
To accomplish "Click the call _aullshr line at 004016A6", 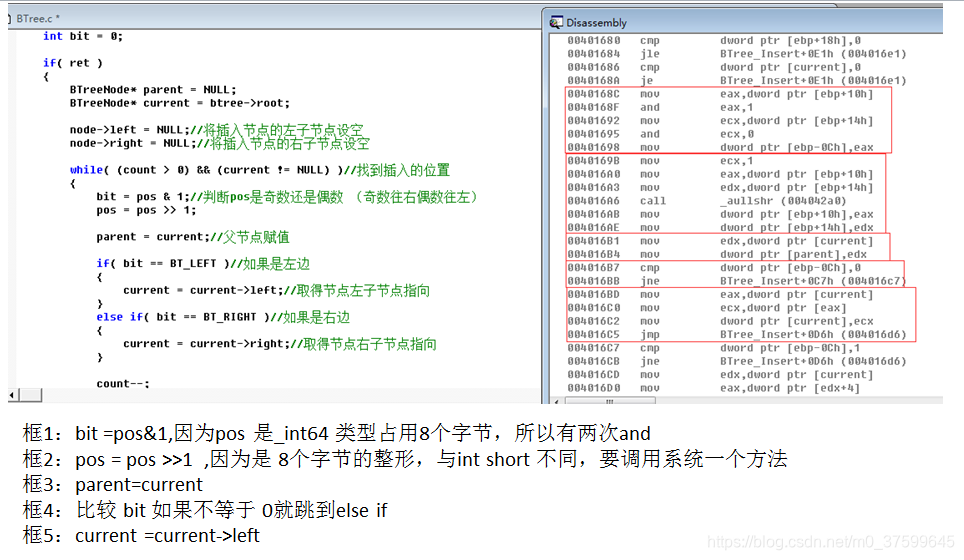I will coord(706,201).
